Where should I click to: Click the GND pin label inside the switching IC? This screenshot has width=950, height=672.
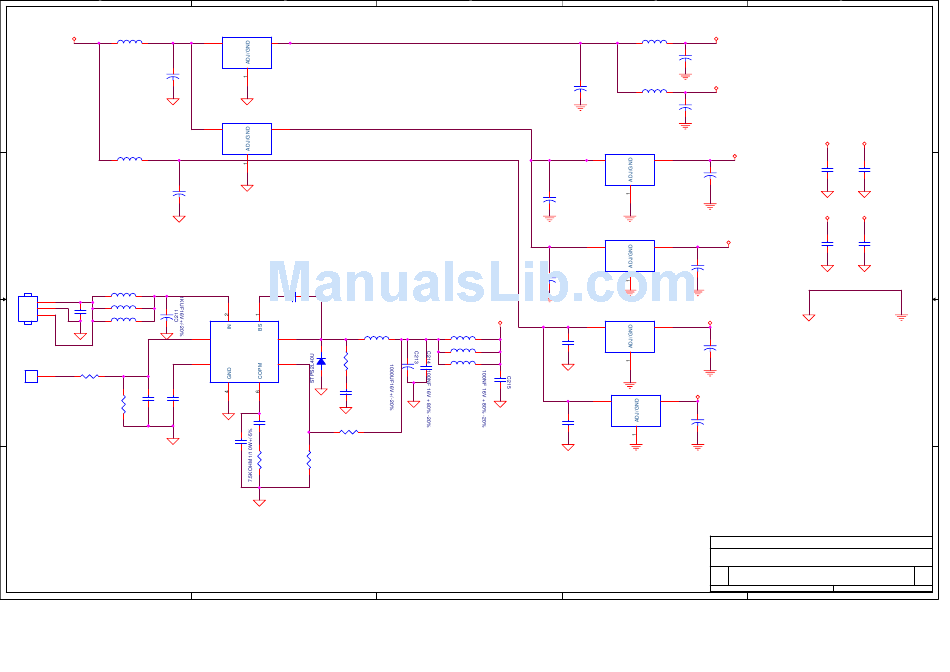229,373
